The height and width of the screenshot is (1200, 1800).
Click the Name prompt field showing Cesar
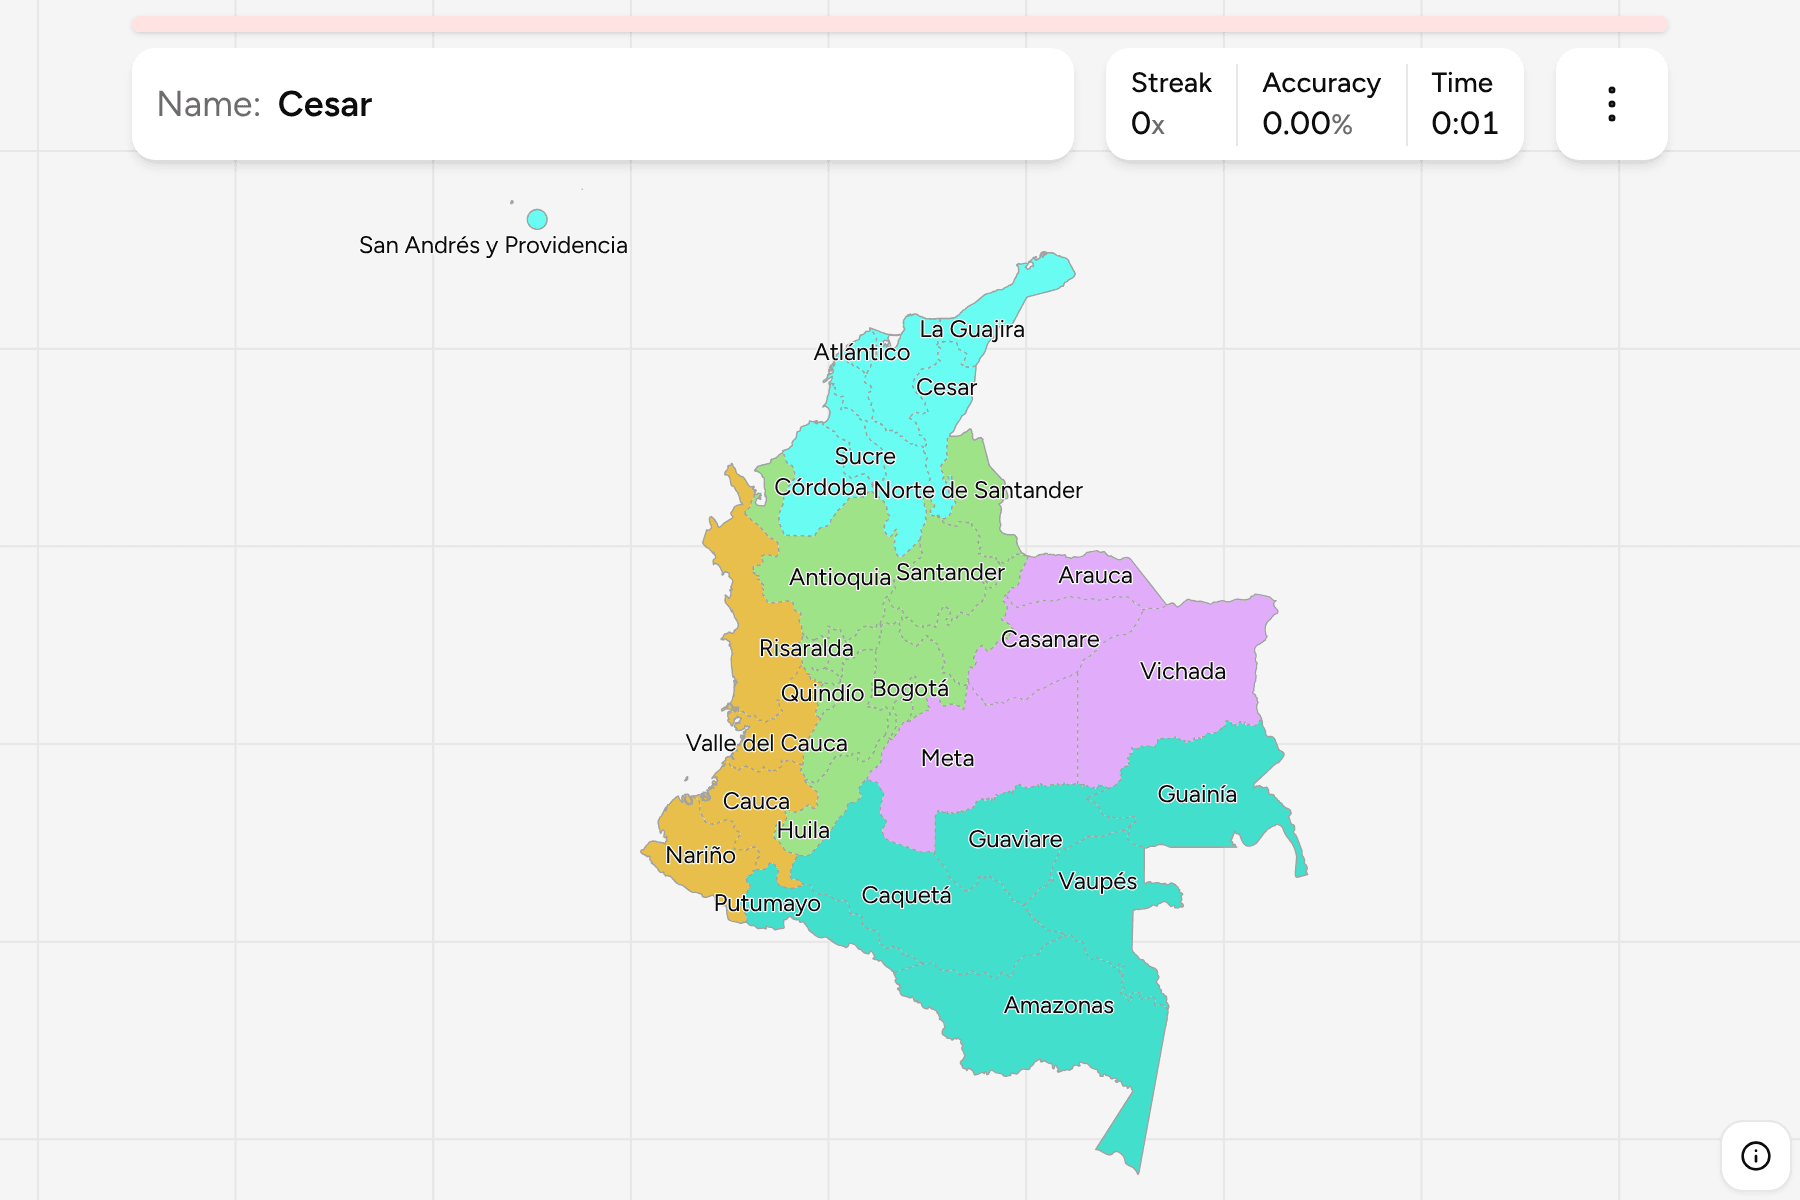[x=603, y=104]
